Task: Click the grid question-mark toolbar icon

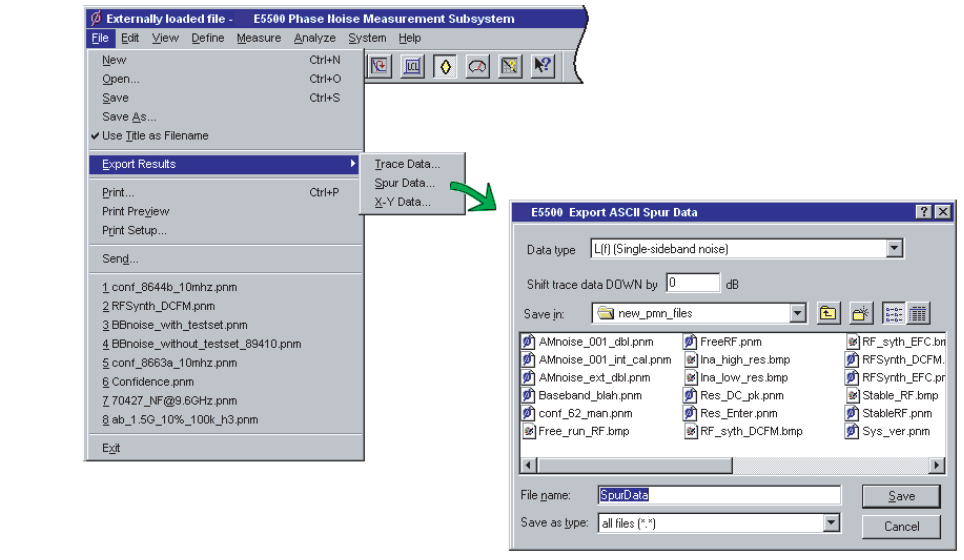Action: tap(510, 66)
